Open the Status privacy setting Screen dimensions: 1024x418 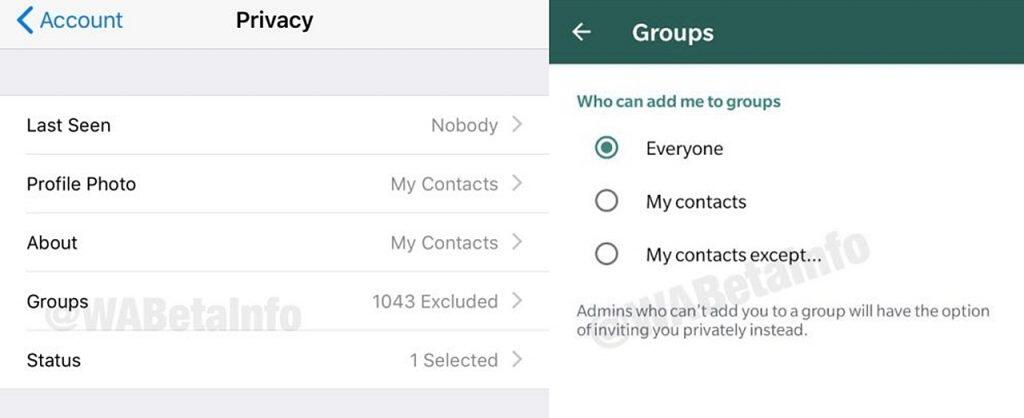click(54, 360)
